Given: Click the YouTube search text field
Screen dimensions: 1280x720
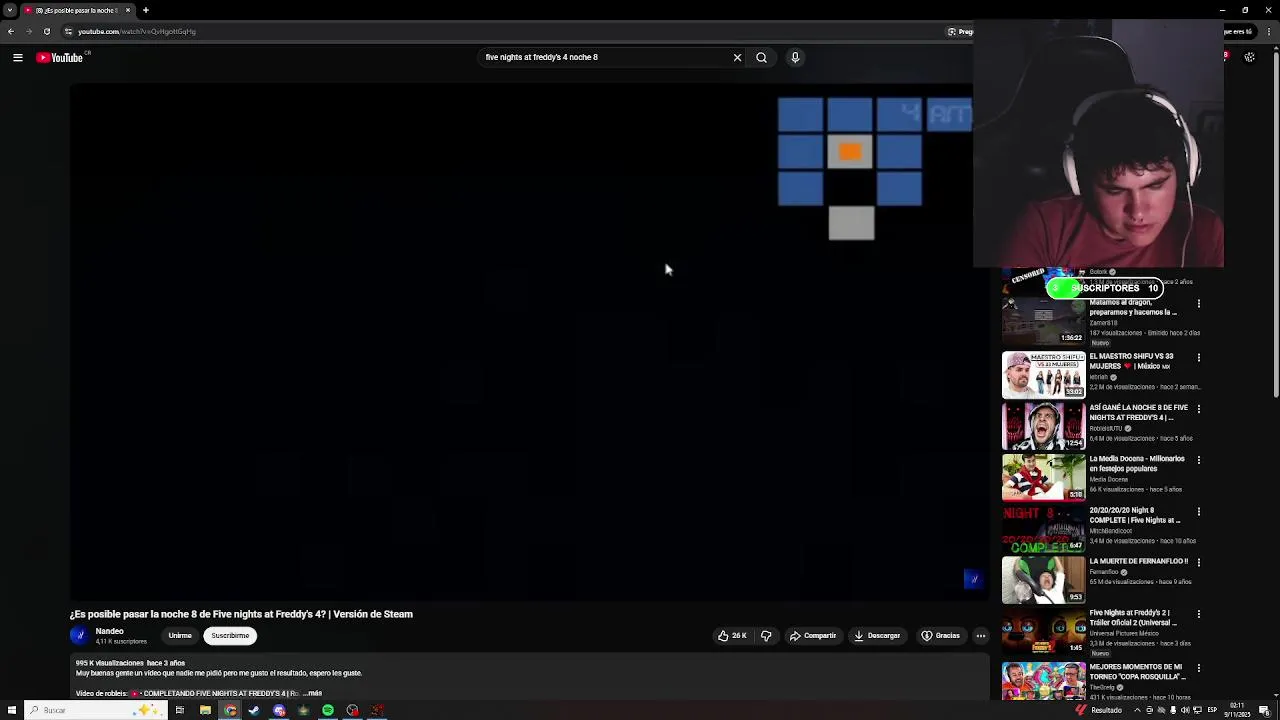Looking at the screenshot, I should click(605, 58).
